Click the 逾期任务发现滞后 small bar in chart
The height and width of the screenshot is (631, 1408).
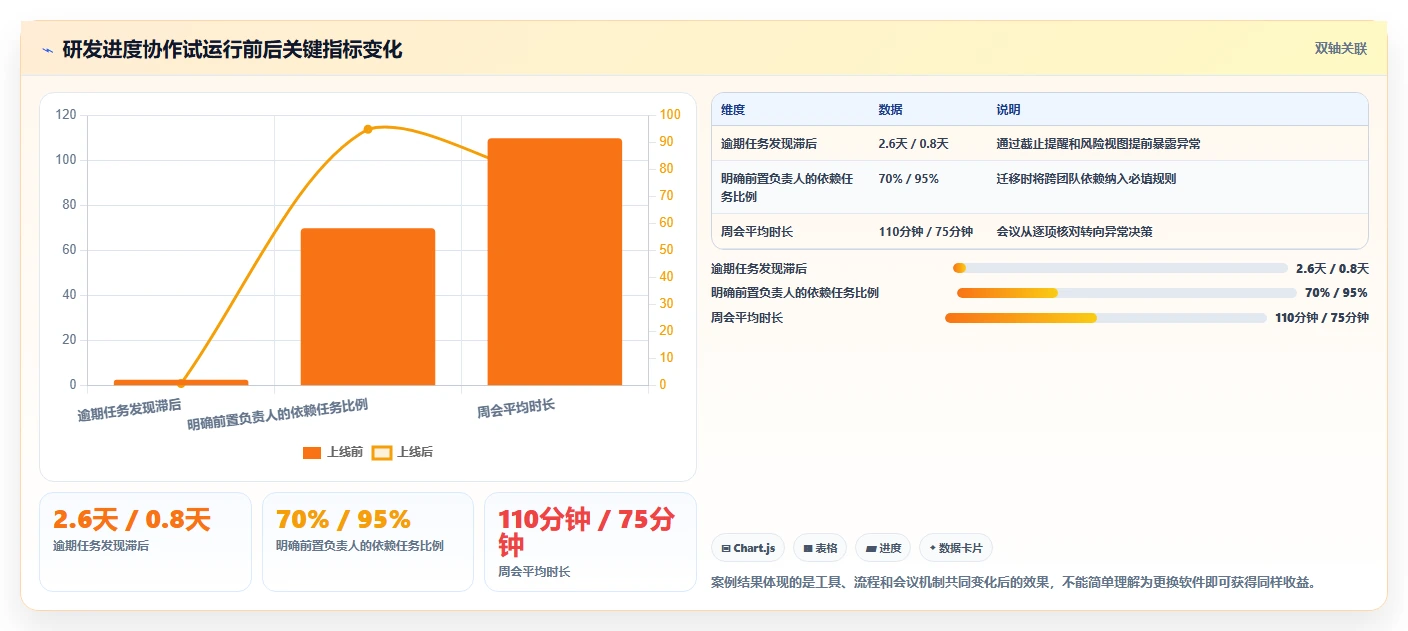pos(181,382)
